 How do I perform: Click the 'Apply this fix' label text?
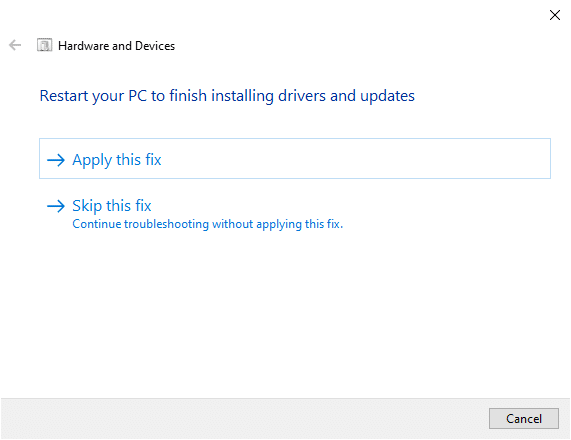coord(117,160)
